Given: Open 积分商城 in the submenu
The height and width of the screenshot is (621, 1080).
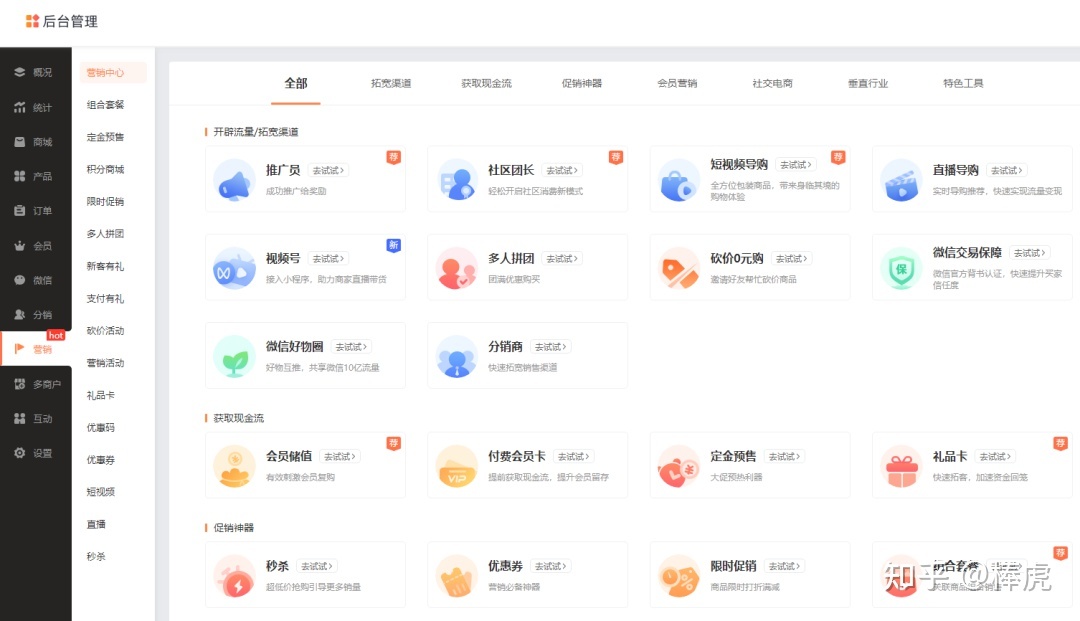Looking at the screenshot, I should click(x=105, y=169).
